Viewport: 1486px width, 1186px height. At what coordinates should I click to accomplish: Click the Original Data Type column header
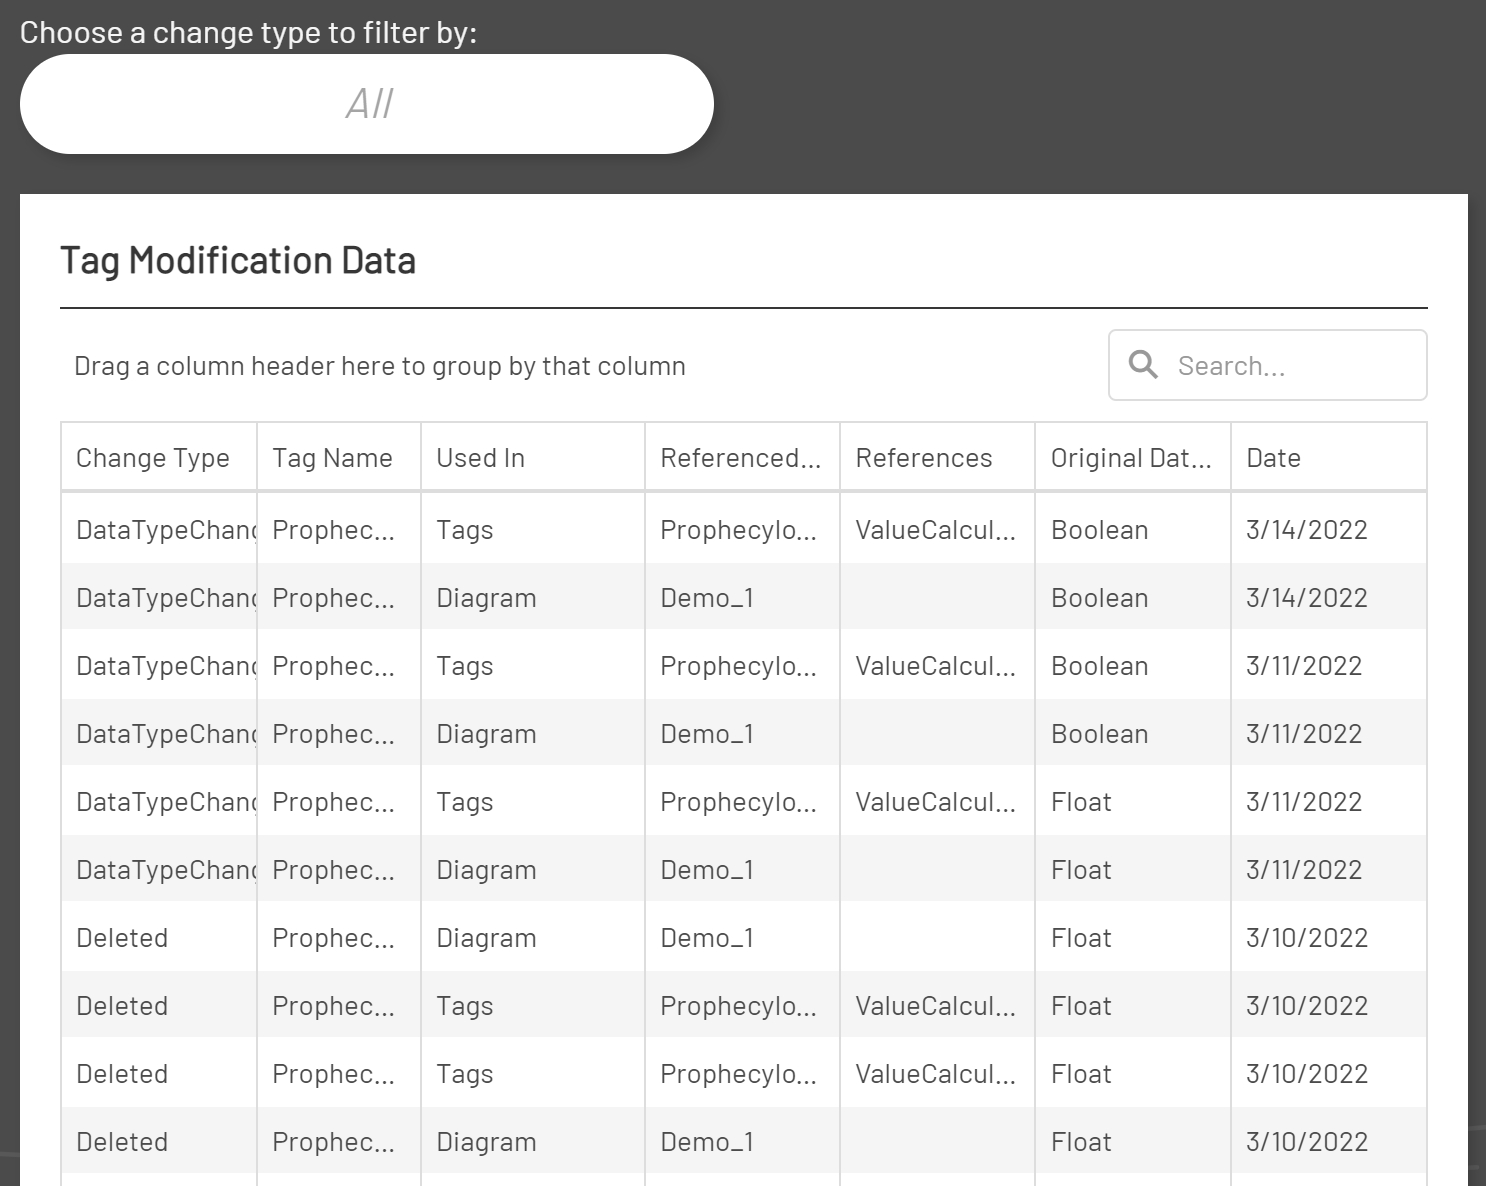[x=1130, y=457]
